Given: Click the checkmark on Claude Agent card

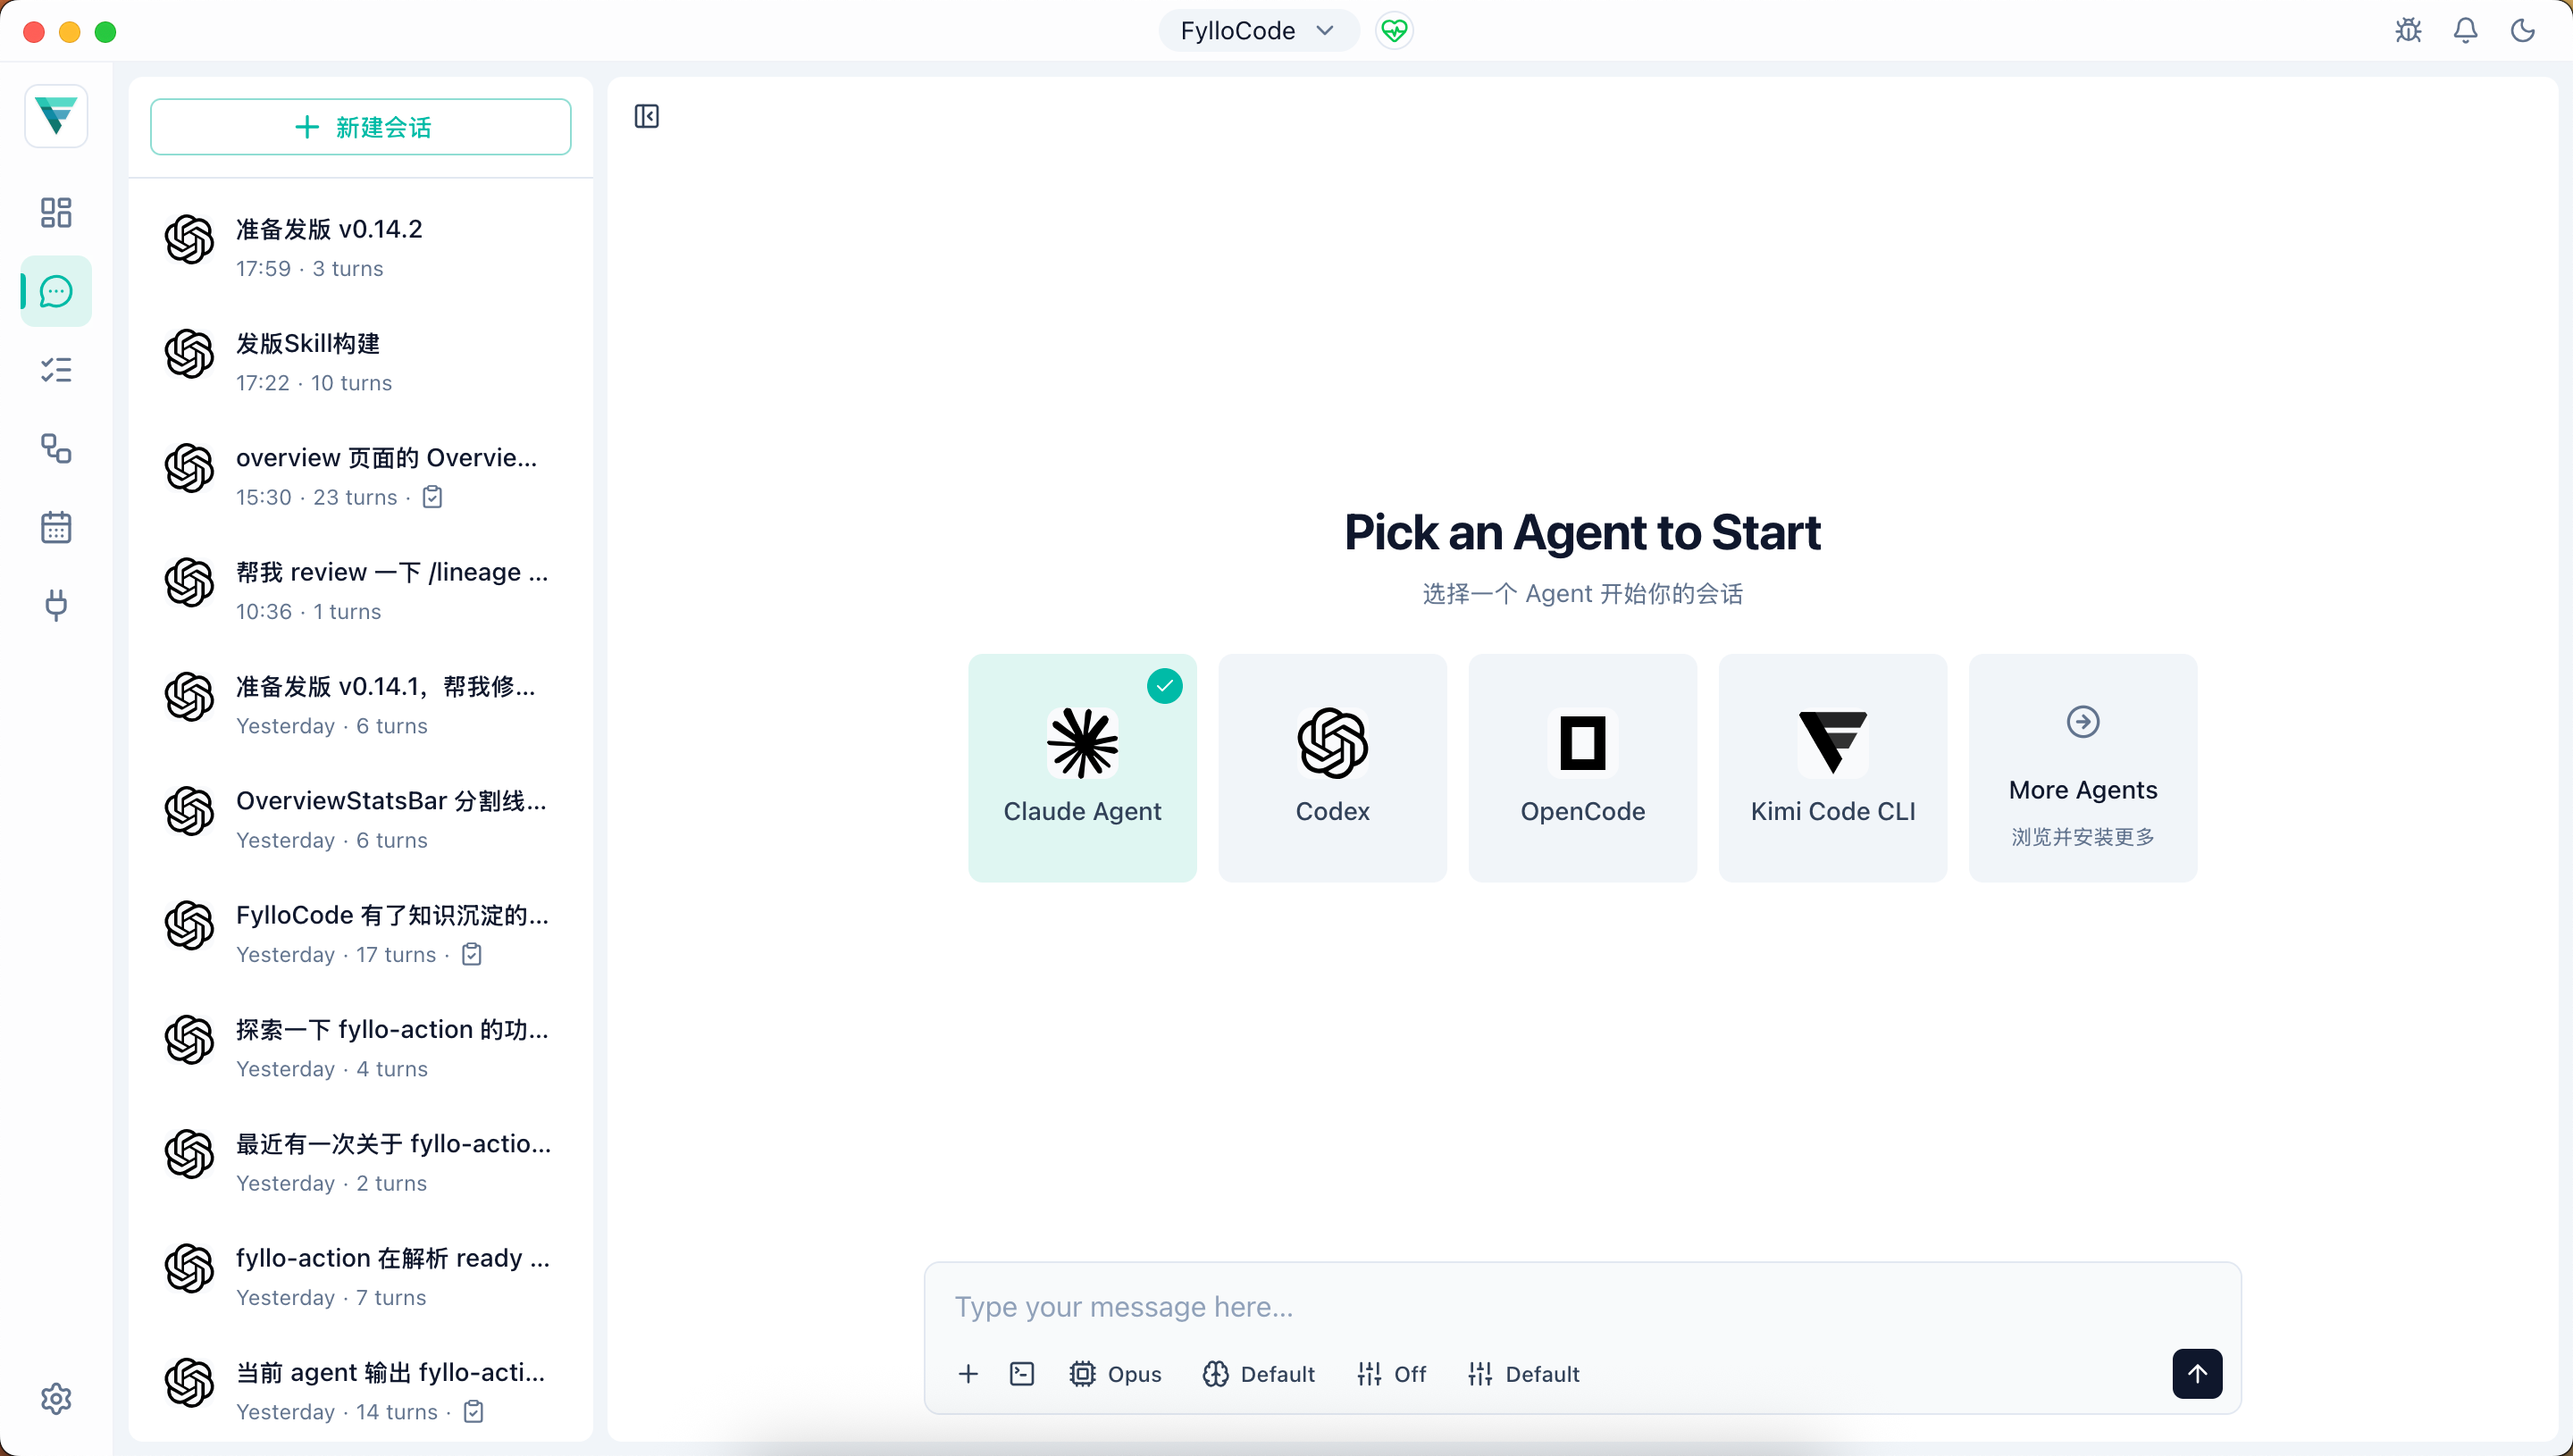Looking at the screenshot, I should point(1164,686).
